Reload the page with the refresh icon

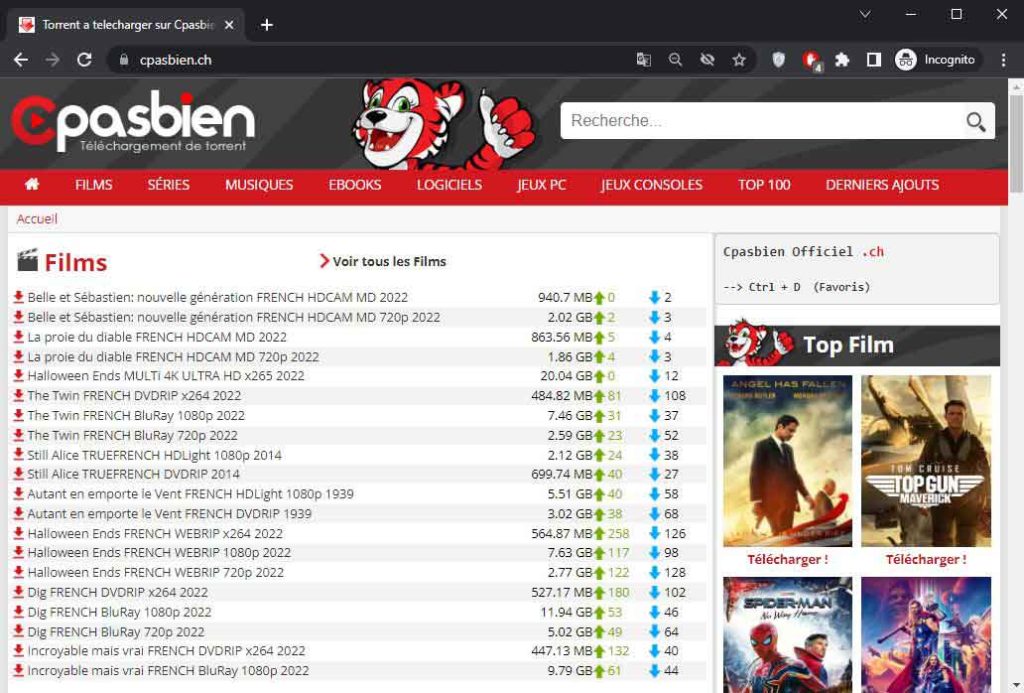[84, 60]
